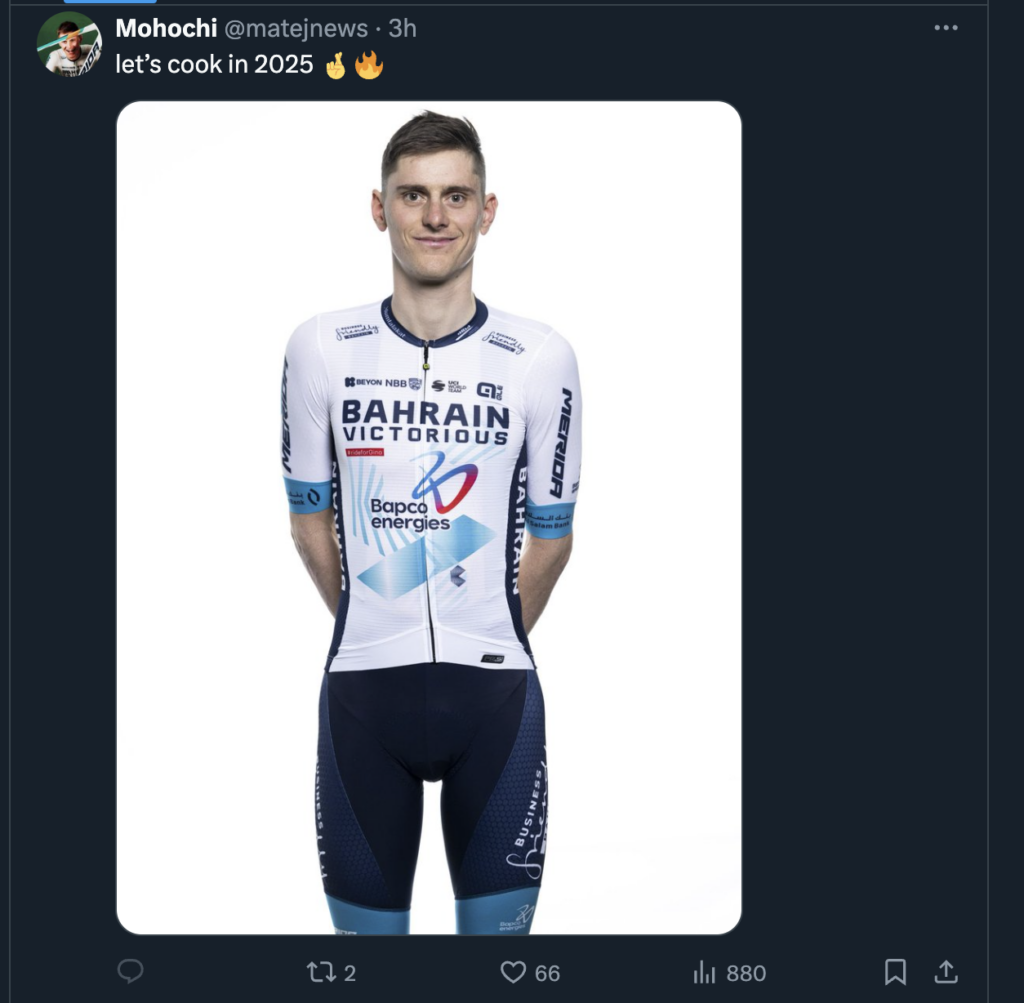Click the 3h timestamp
Image resolution: width=1024 pixels, height=1003 pixels.
tap(402, 29)
